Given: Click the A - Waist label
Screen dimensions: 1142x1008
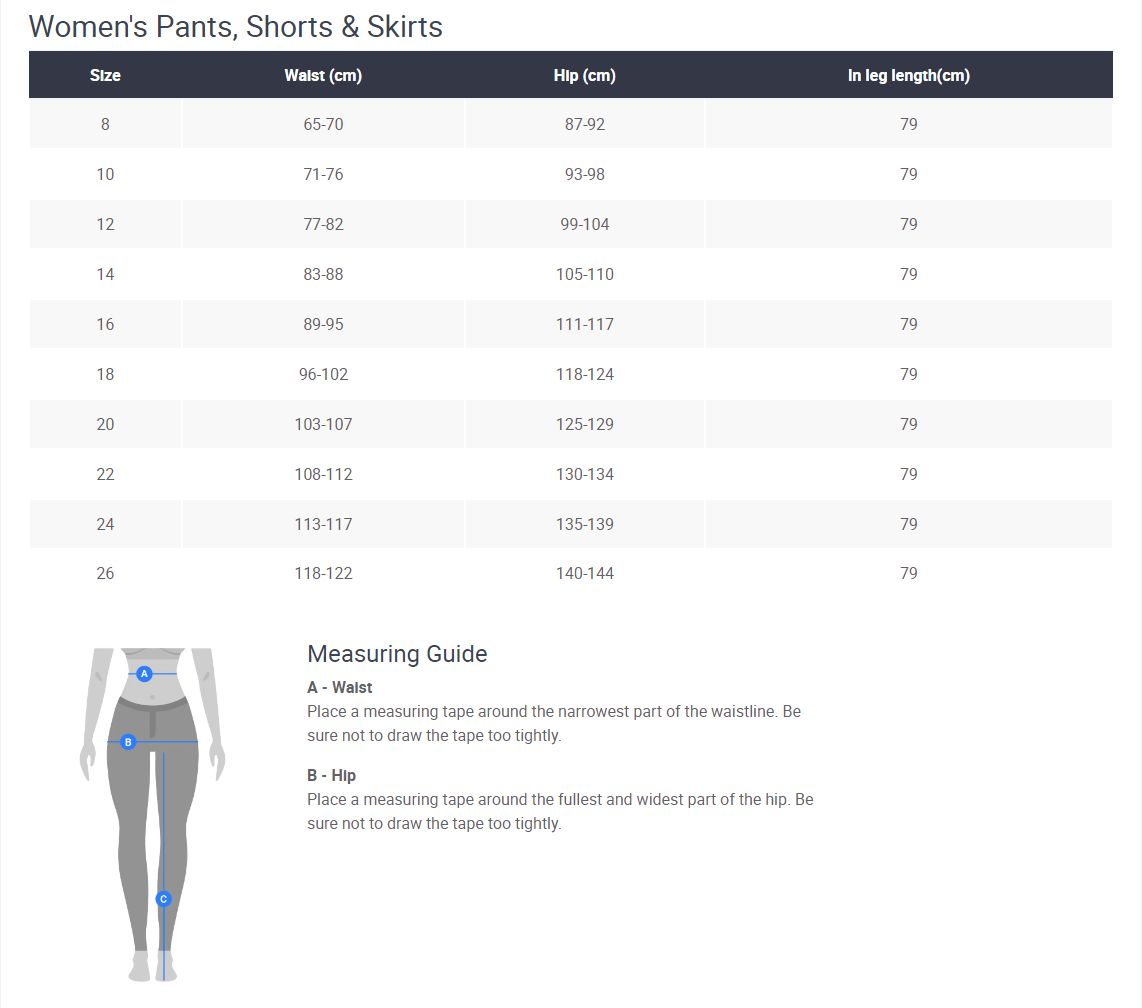Looking at the screenshot, I should [339, 688].
